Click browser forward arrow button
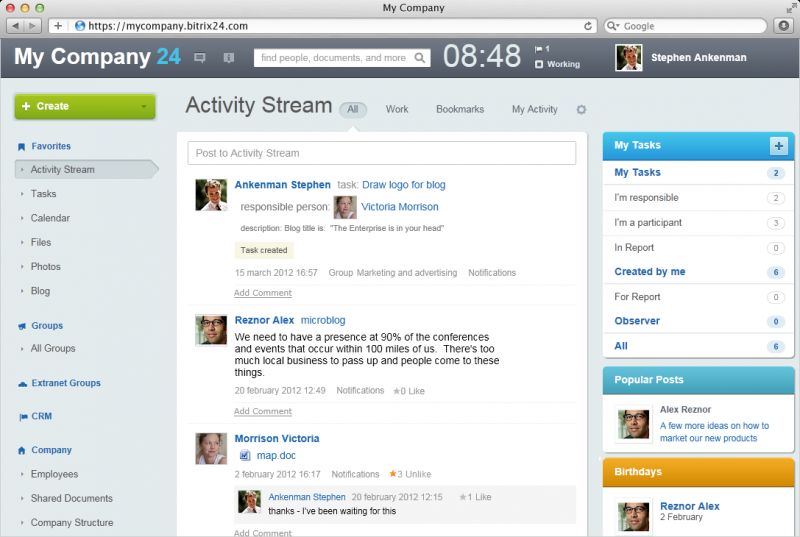Screen dimensions: 800x537 pyautogui.click(x=32, y=26)
